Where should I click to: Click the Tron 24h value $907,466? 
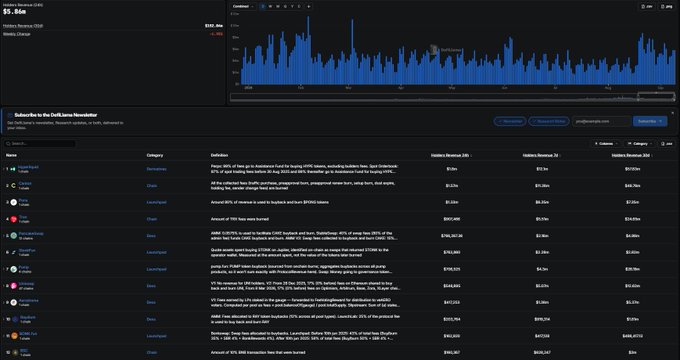[452, 219]
